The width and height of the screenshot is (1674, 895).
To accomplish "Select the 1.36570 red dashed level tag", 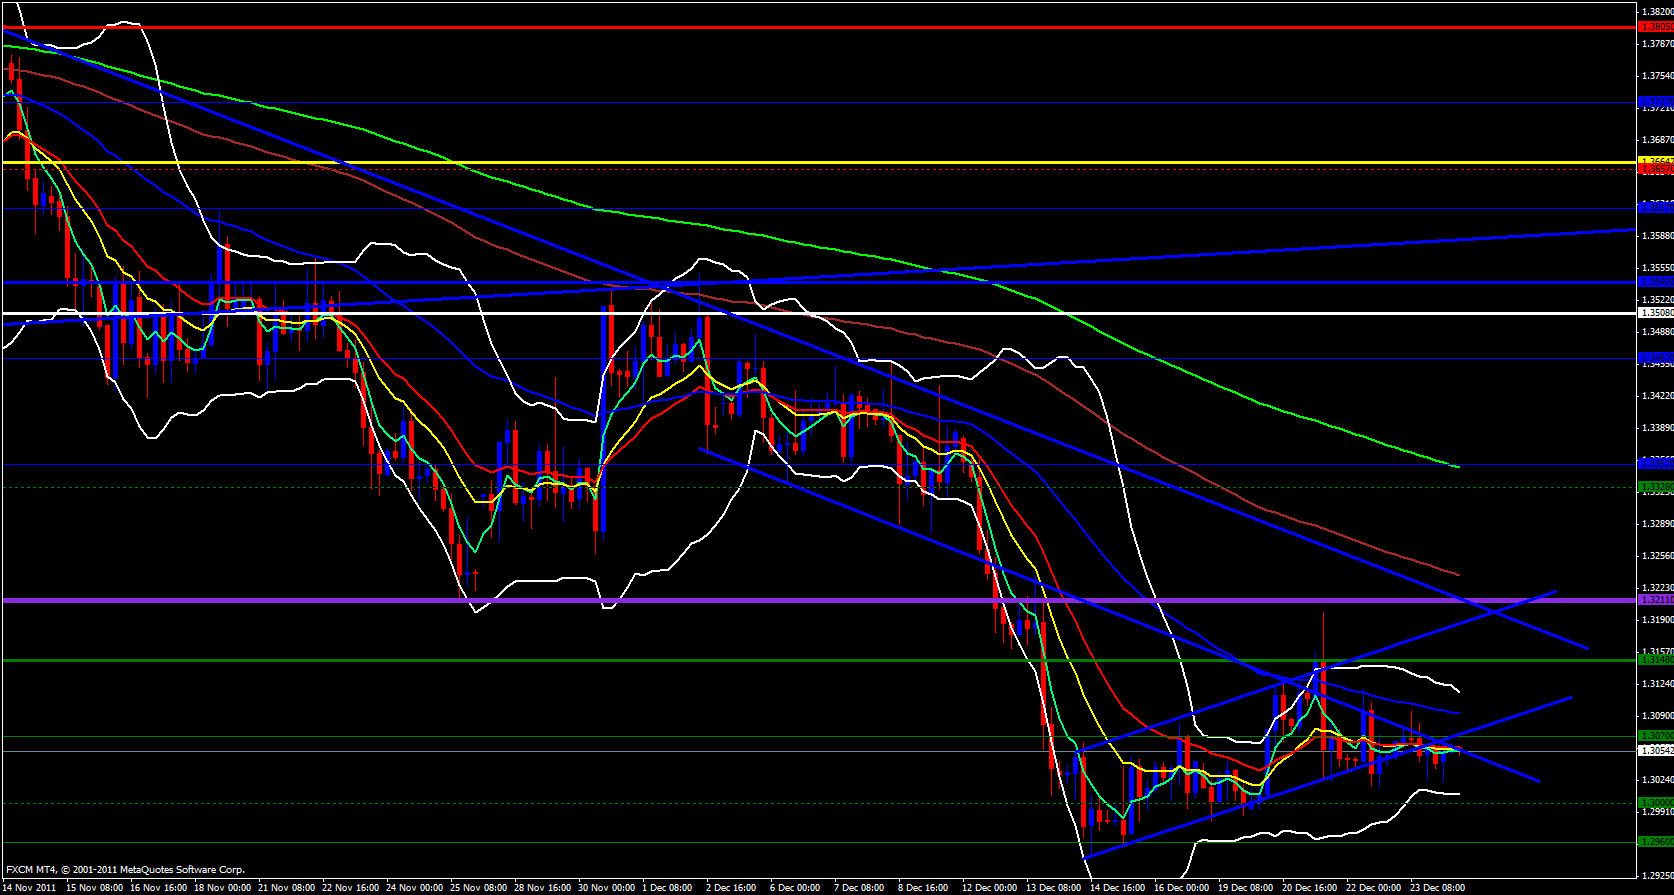I will [1655, 170].
